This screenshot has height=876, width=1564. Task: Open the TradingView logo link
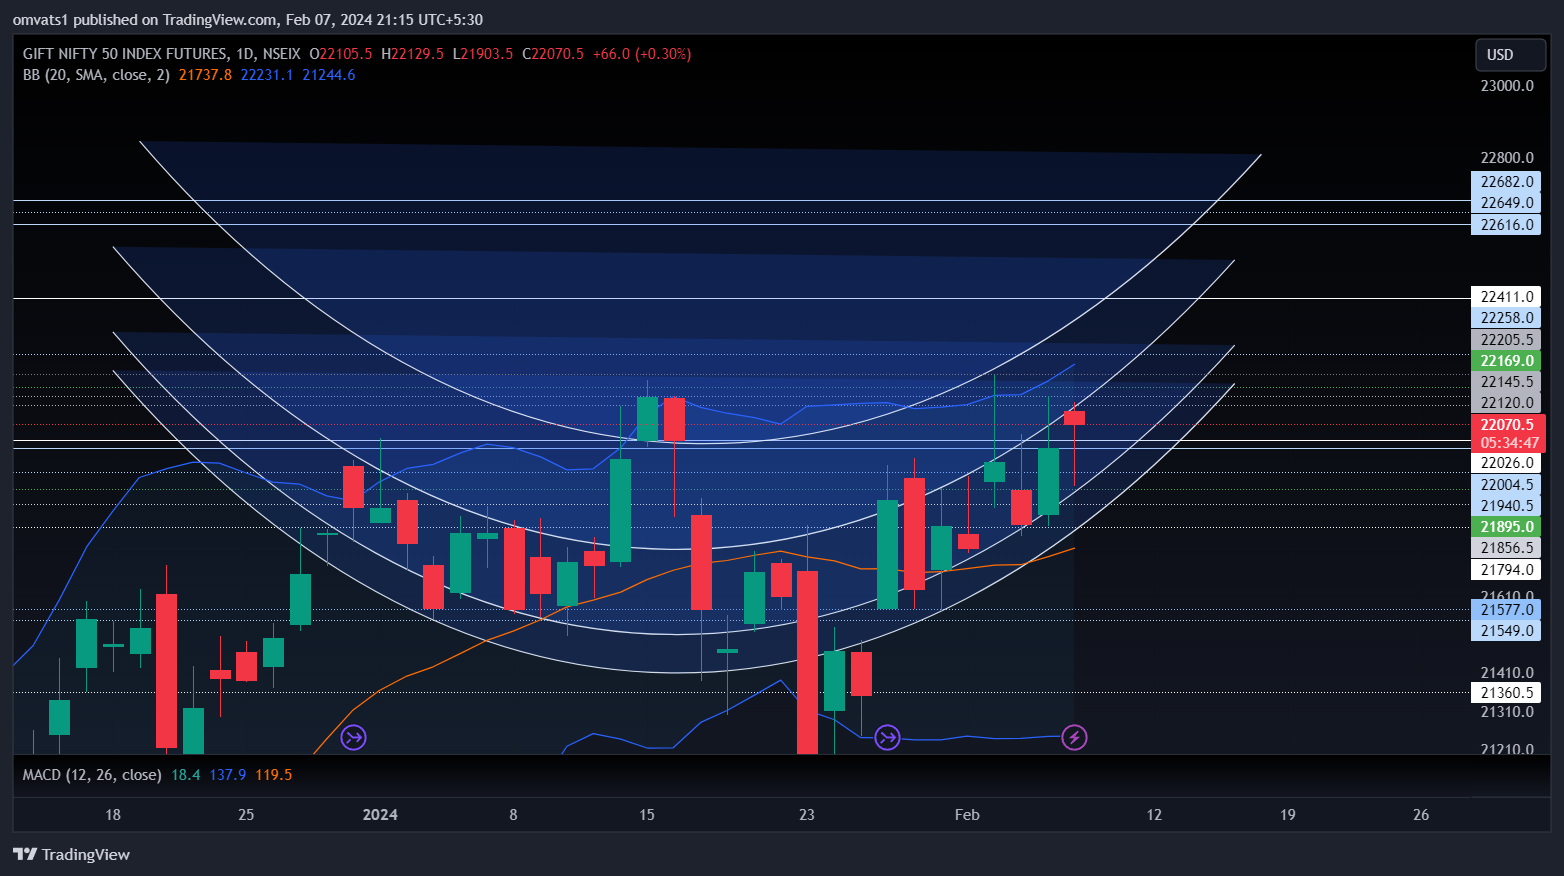point(71,854)
